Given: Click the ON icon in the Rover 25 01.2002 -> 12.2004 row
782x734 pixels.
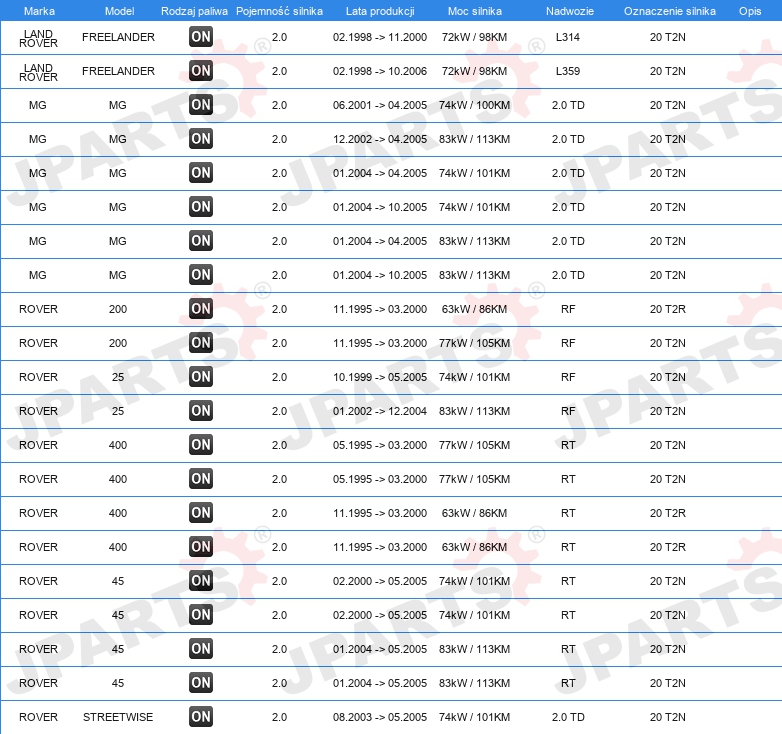Looking at the screenshot, I should (x=201, y=410).
